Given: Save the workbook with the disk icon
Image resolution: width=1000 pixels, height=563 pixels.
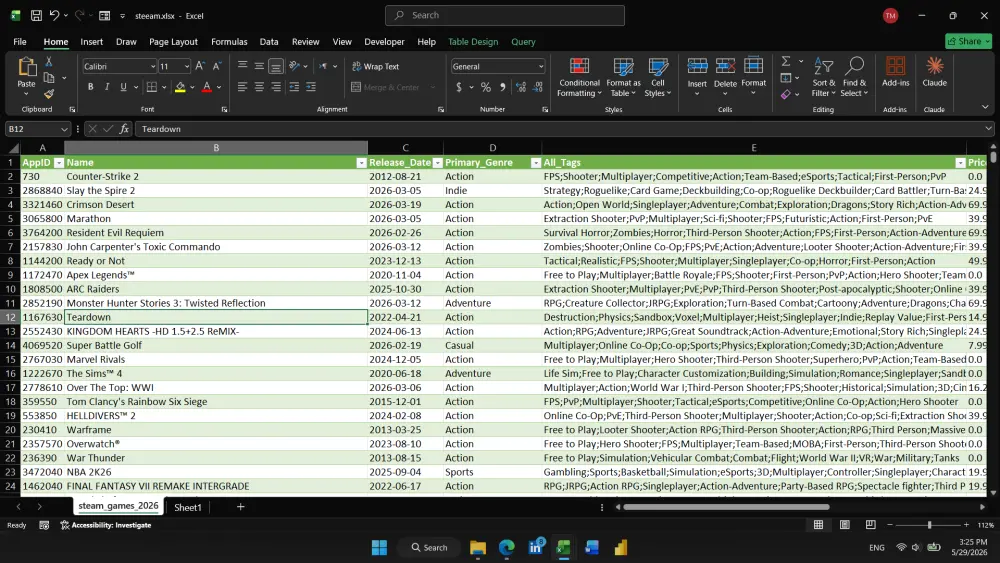Looking at the screenshot, I should [x=36, y=15].
